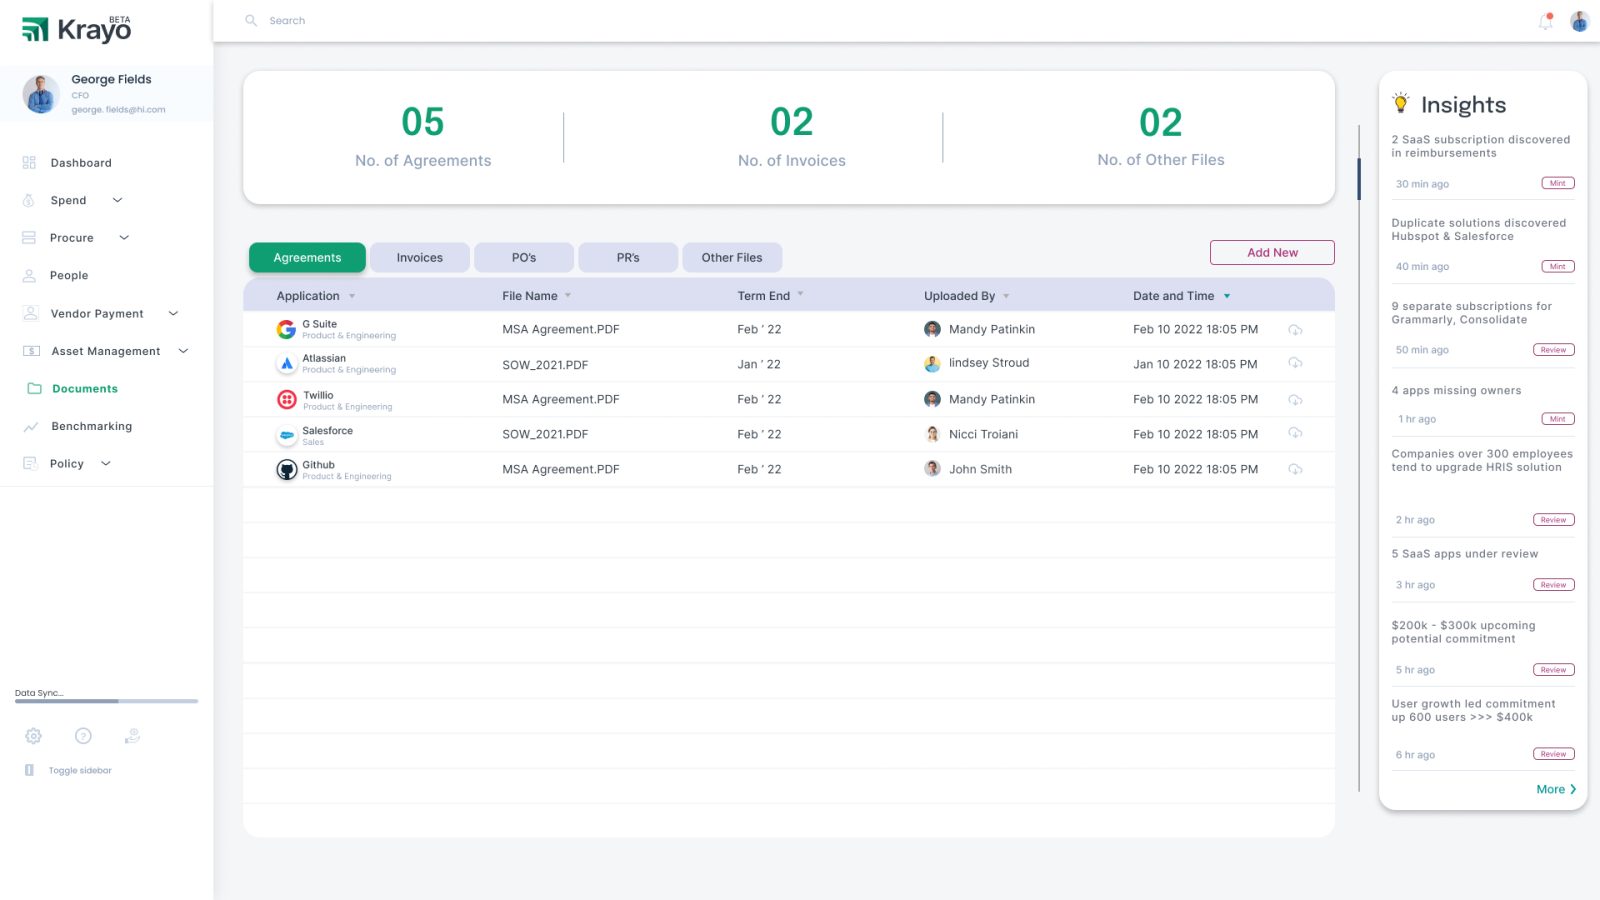Open the Application column sort arrow
1600x900 pixels.
pyautogui.click(x=352, y=296)
